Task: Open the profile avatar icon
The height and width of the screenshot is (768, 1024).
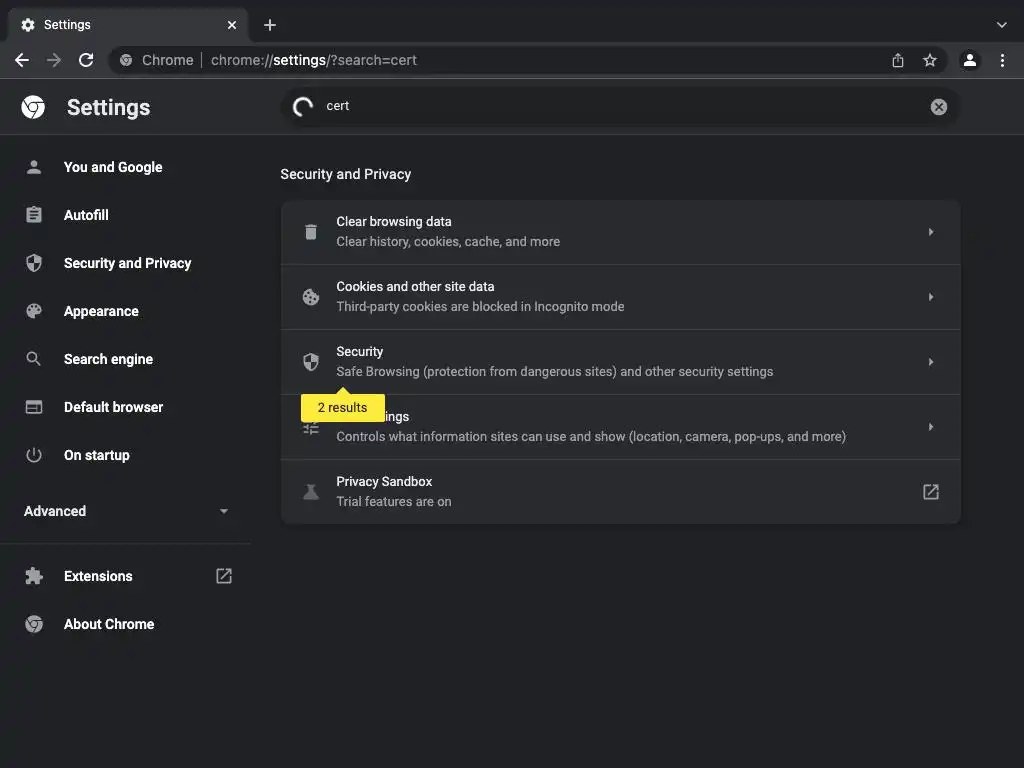Action: [969, 60]
